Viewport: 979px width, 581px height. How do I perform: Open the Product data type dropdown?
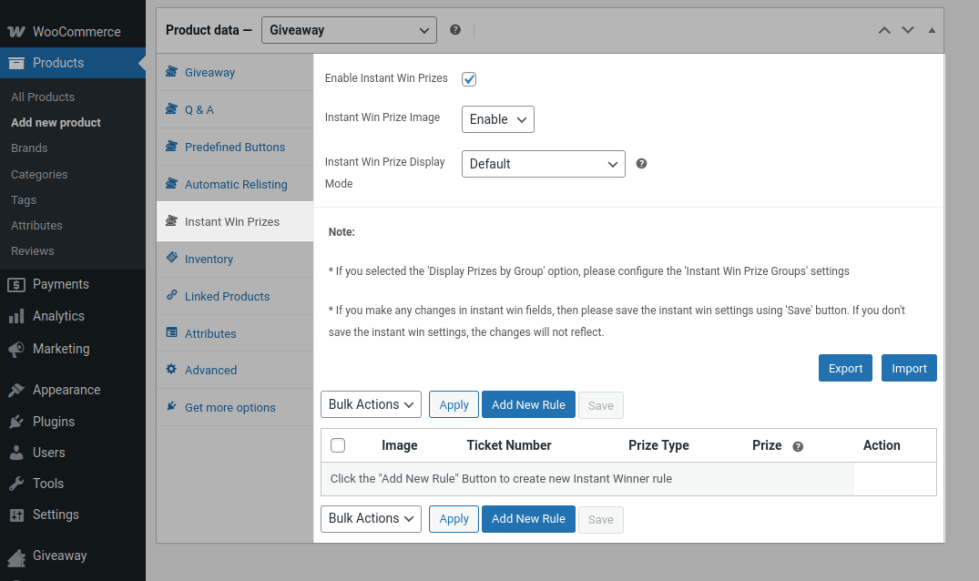(x=349, y=30)
